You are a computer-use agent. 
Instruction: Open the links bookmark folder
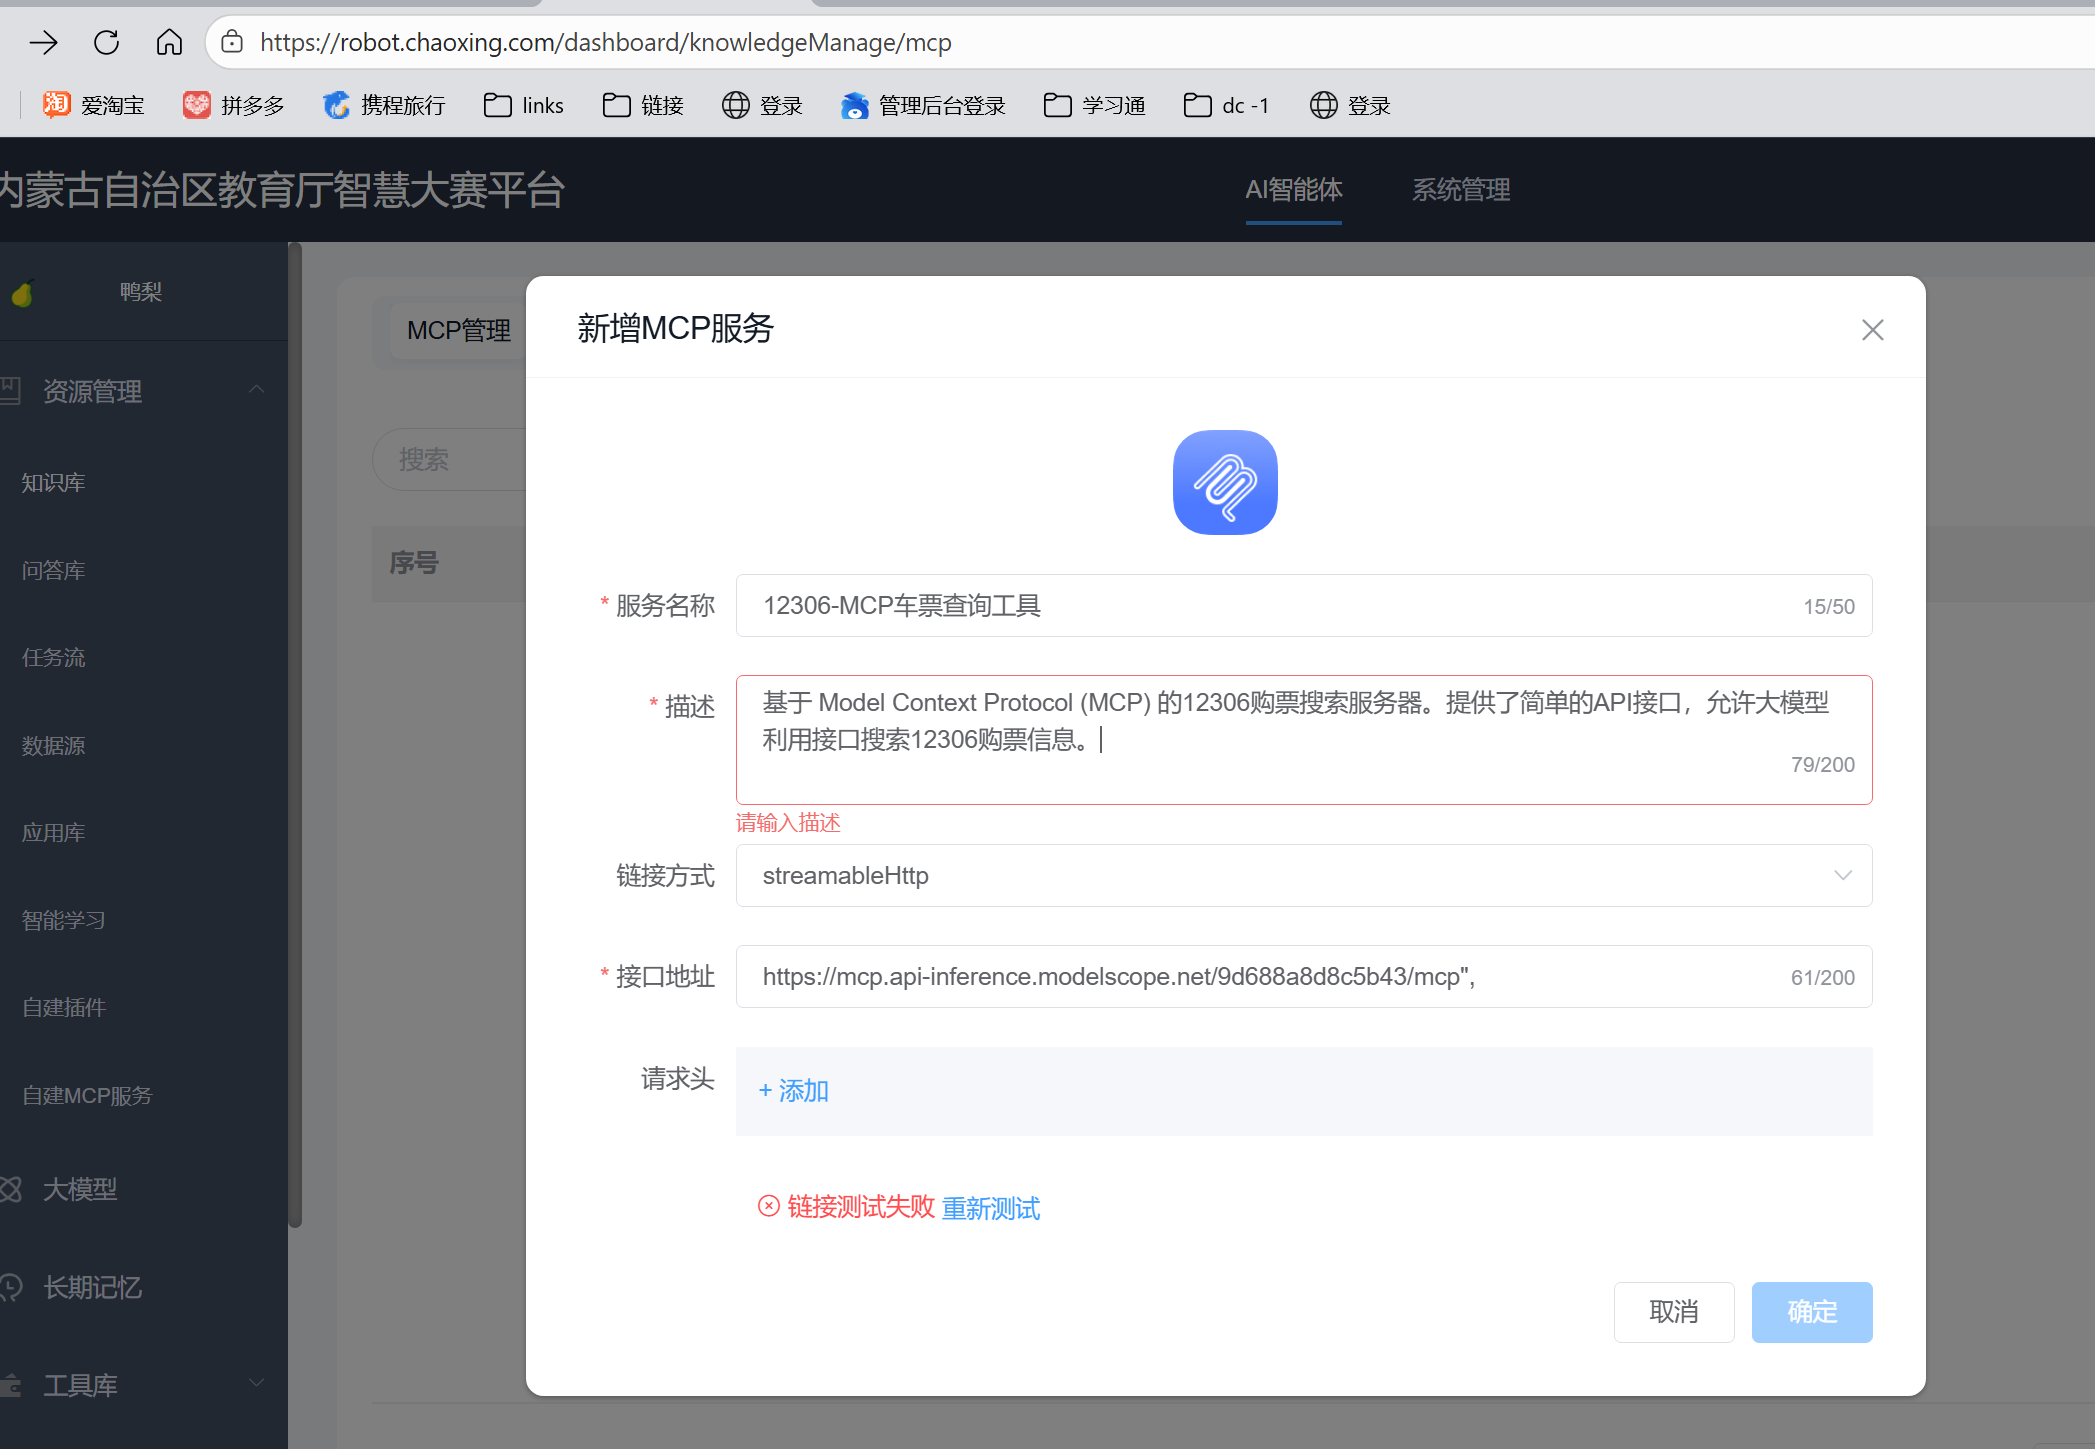[524, 105]
